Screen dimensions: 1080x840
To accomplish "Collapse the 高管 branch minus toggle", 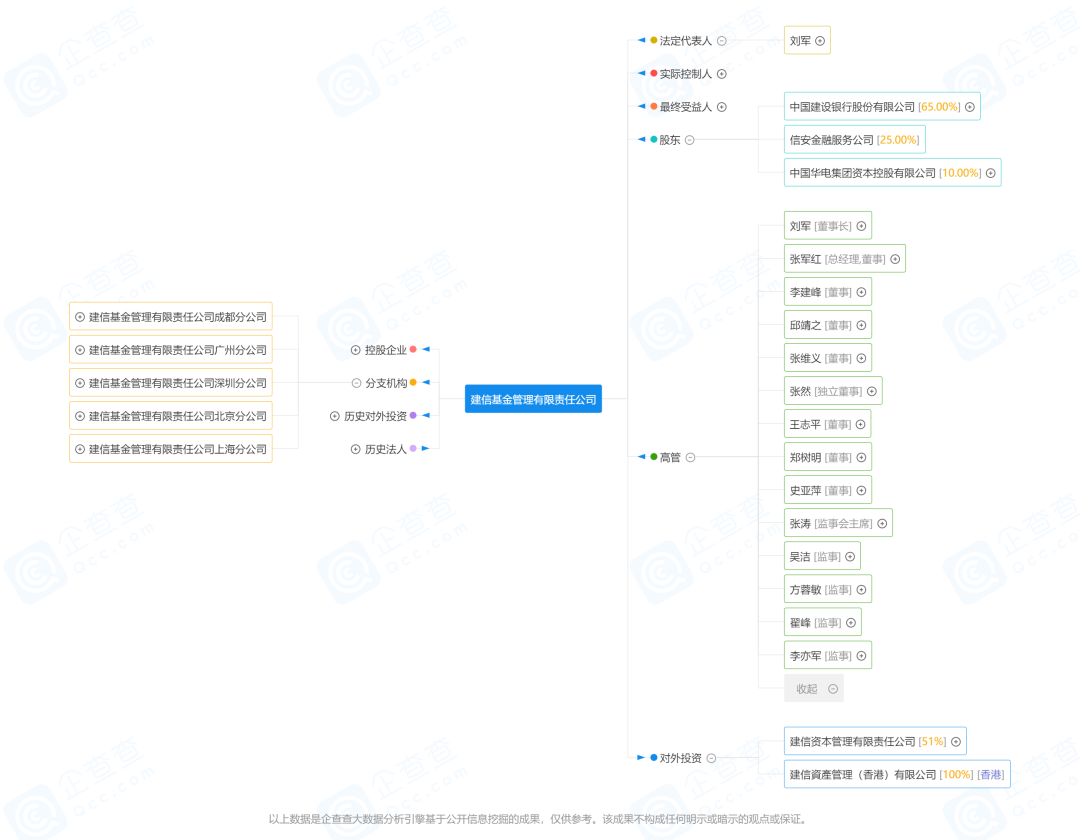I will (x=690, y=457).
